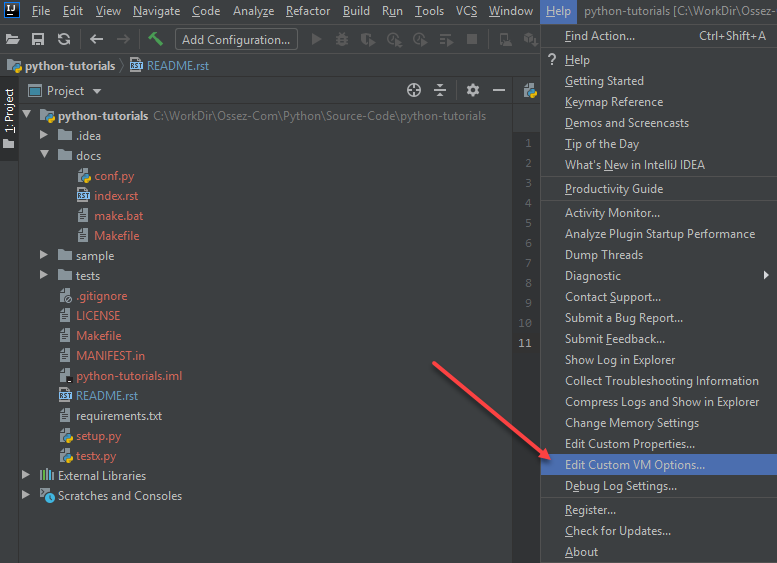This screenshot has width=777, height=563.
Task: Select requirements.txt file
Action: 119,416
